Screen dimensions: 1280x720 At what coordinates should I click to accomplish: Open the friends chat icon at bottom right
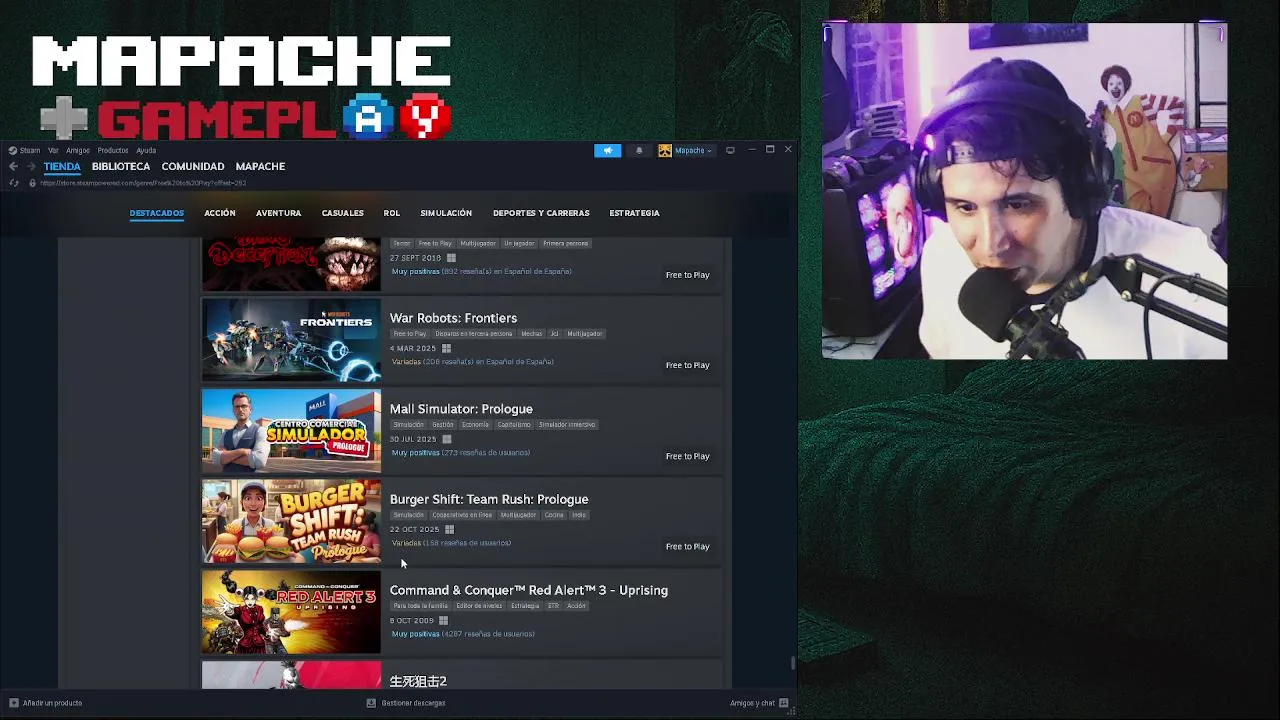click(x=784, y=703)
